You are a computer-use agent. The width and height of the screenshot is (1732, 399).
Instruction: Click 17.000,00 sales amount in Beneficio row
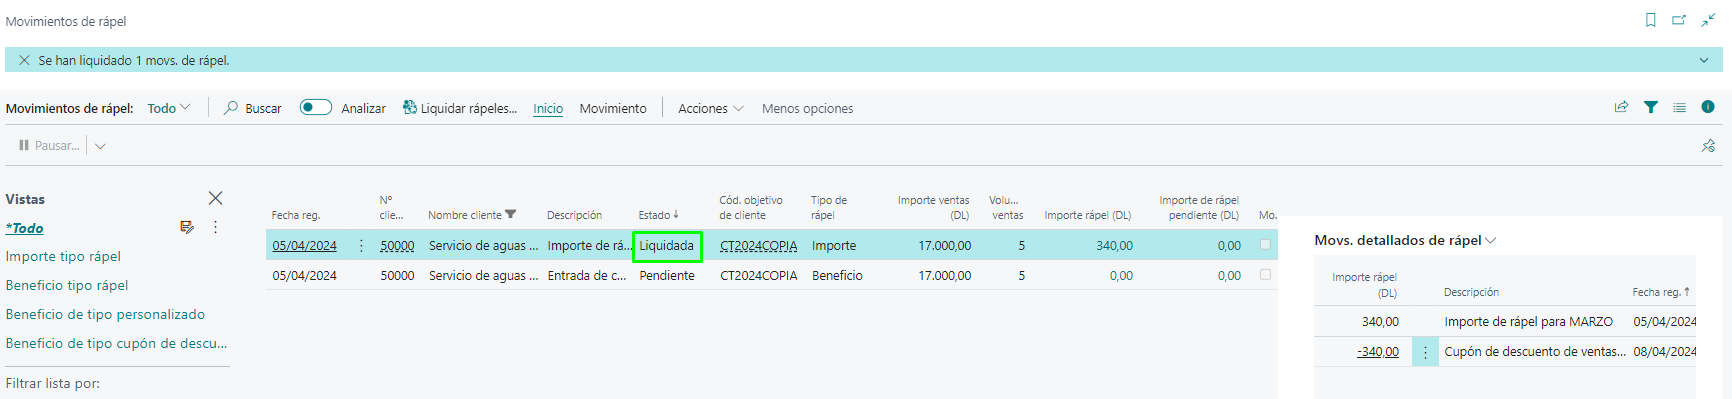tap(944, 276)
